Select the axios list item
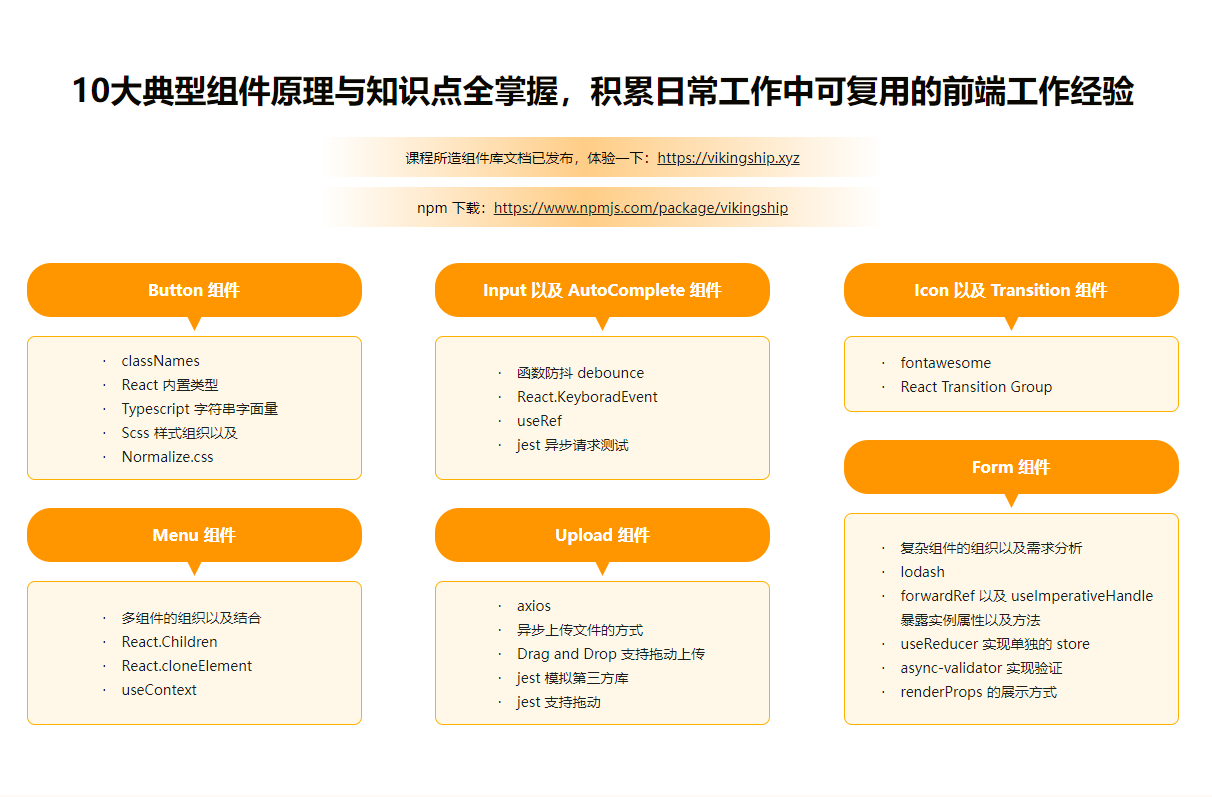The width and height of the screenshot is (1212, 797). click(x=533, y=606)
